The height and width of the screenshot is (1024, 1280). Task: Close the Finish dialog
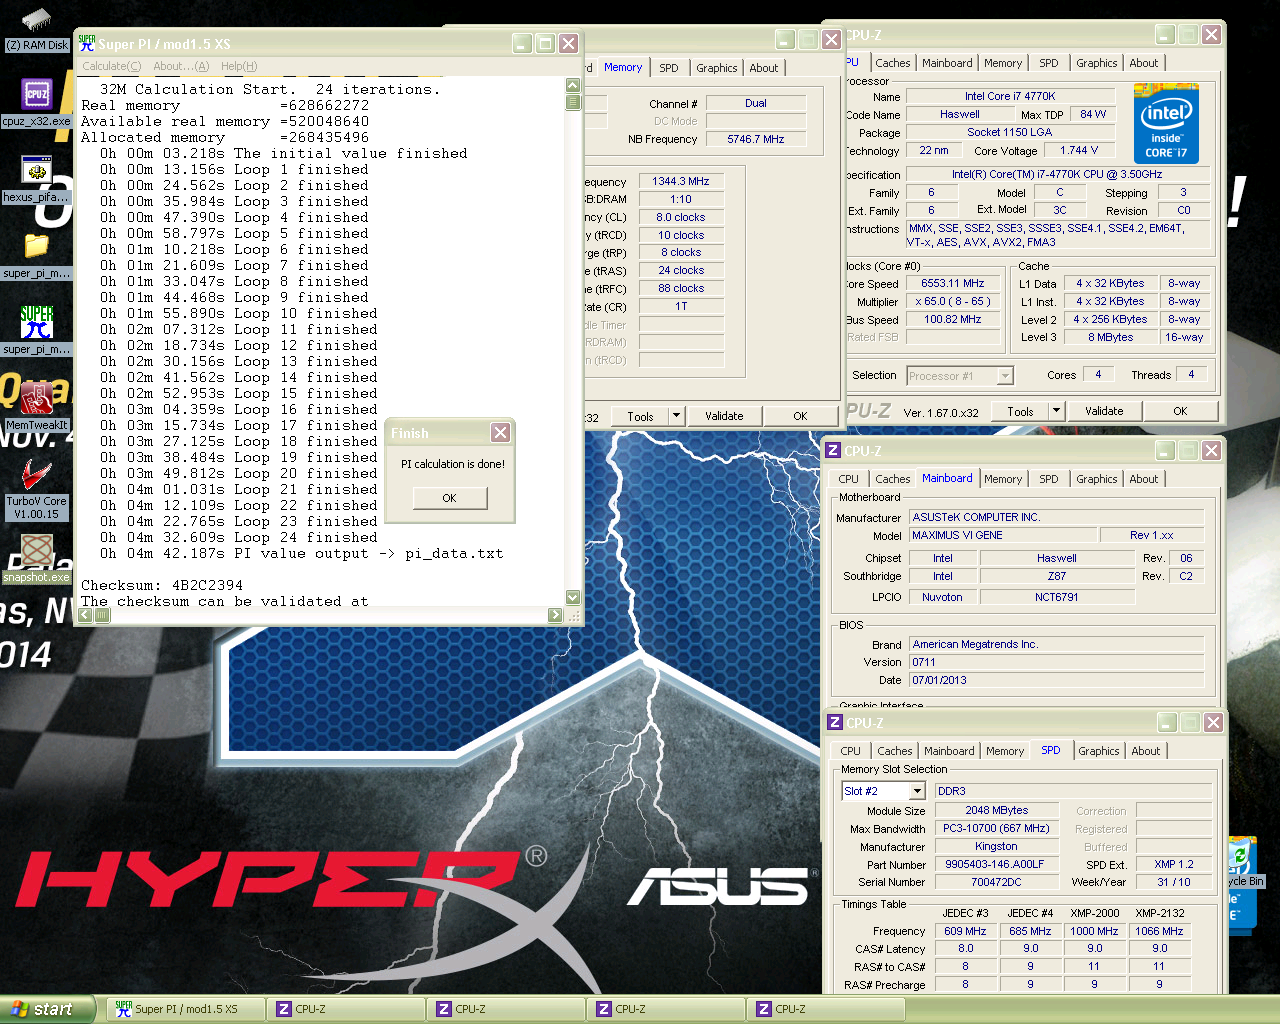click(x=501, y=432)
